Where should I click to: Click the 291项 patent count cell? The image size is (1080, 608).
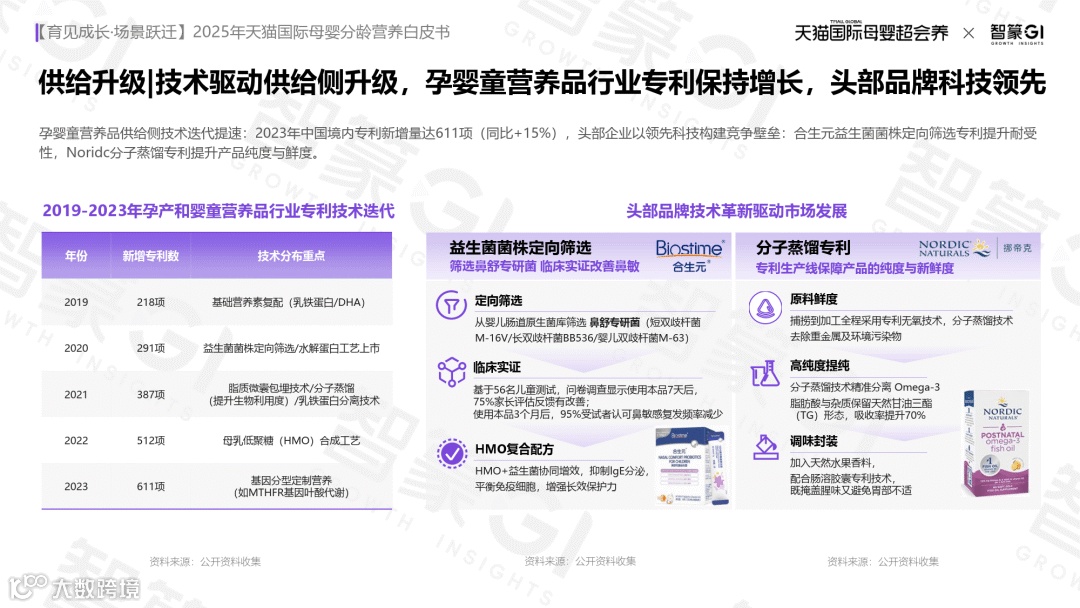click(x=150, y=348)
